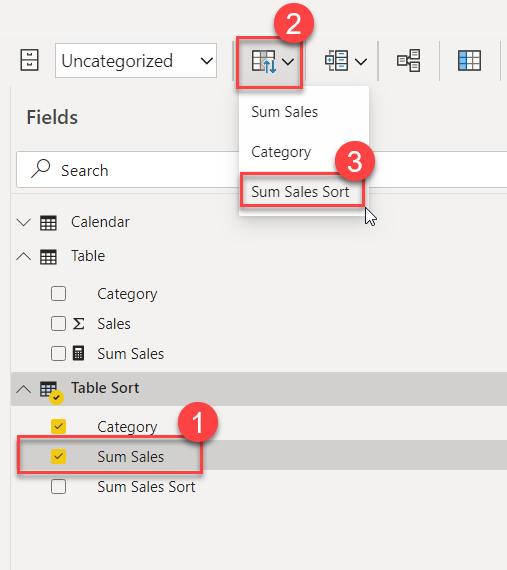The width and height of the screenshot is (507, 570).
Task: Uncheck Sum Sales under Table Sort
Action: (59, 457)
